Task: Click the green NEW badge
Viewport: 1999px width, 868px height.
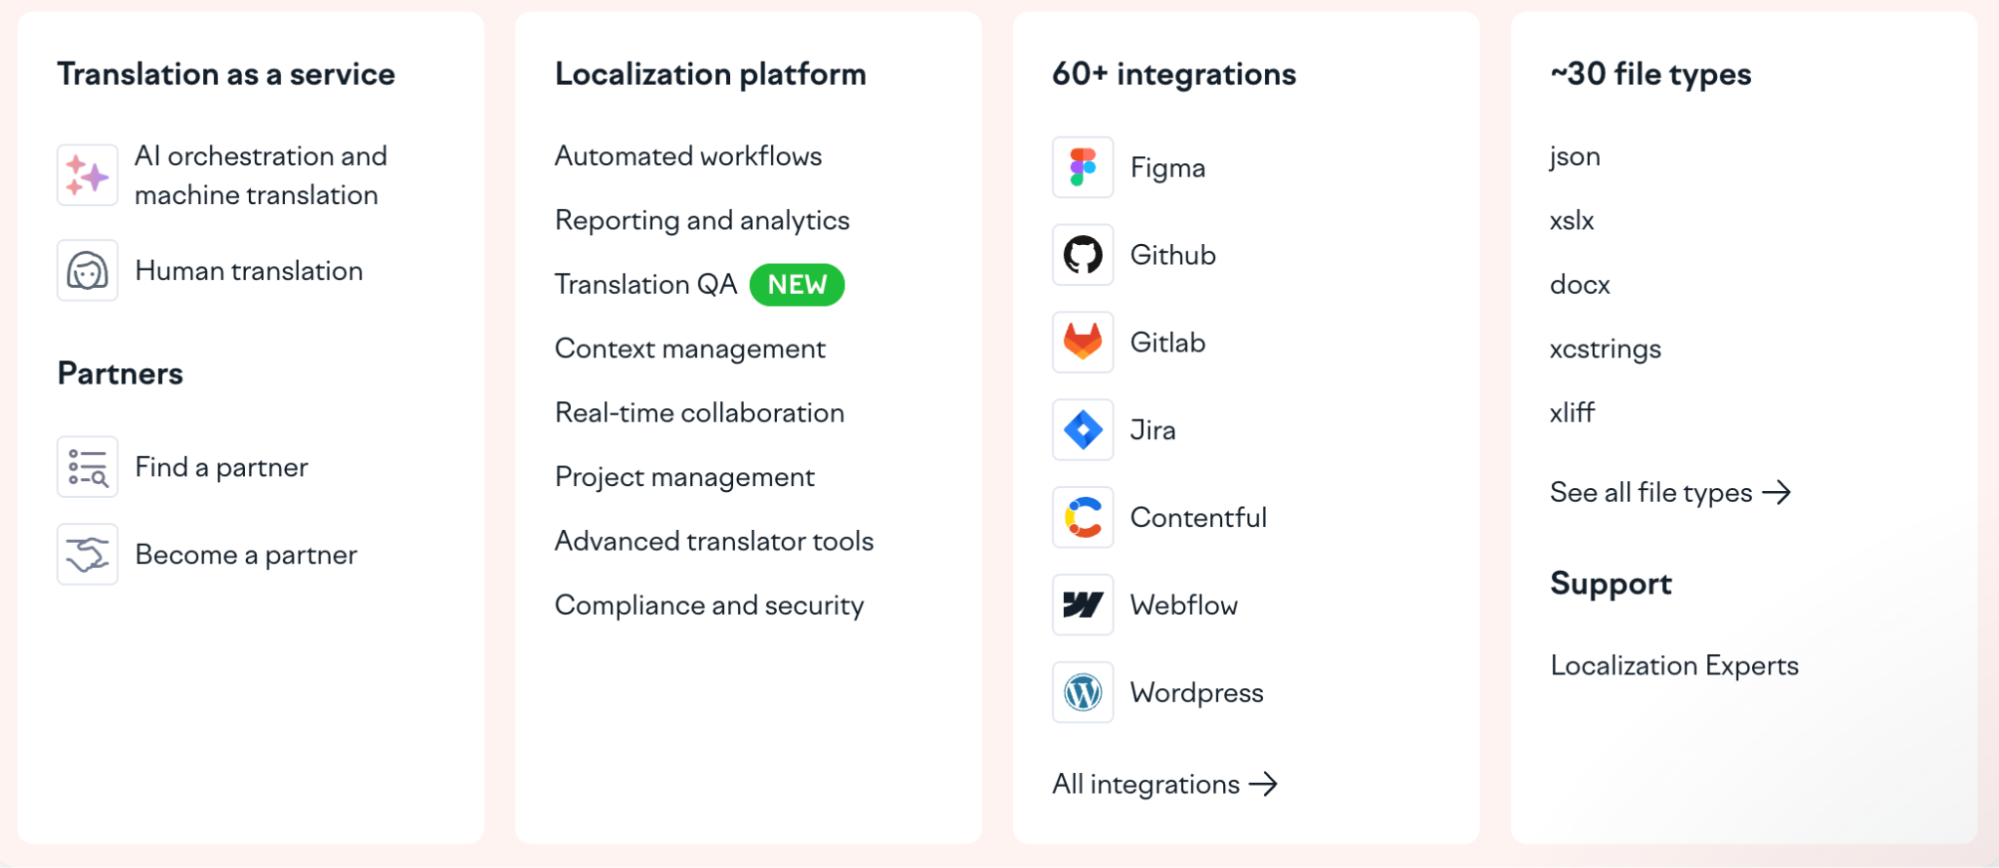Action: click(x=797, y=284)
